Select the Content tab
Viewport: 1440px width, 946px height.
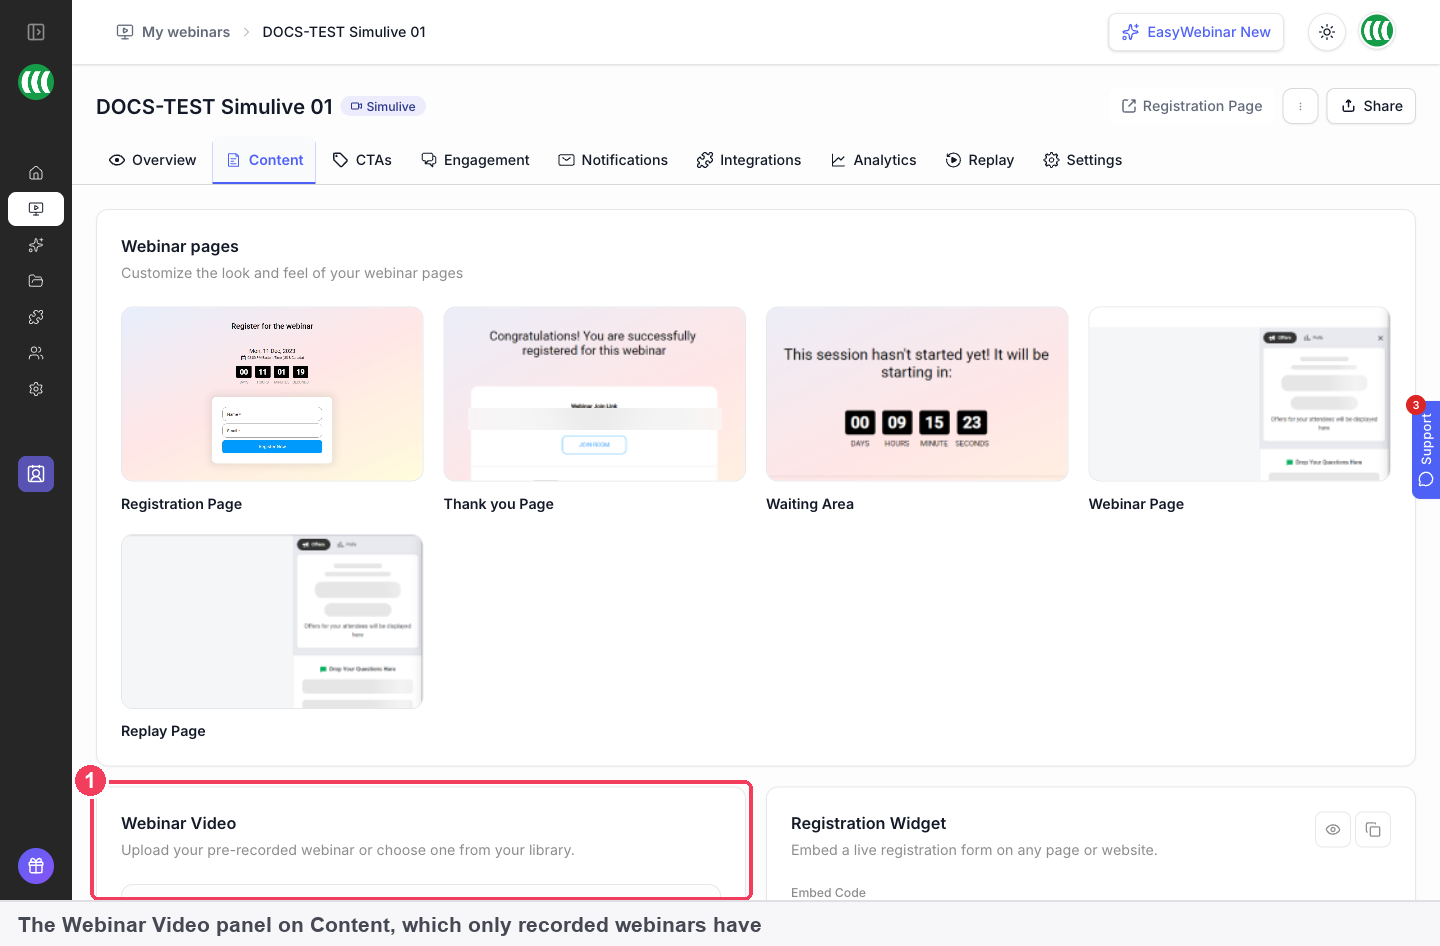click(x=264, y=160)
